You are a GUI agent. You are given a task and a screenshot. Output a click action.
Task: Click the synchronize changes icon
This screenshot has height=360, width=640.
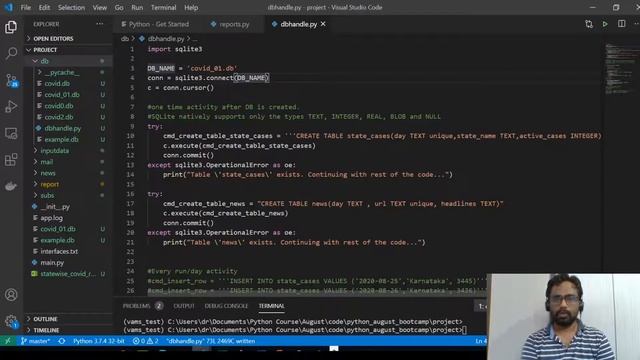coord(62,341)
